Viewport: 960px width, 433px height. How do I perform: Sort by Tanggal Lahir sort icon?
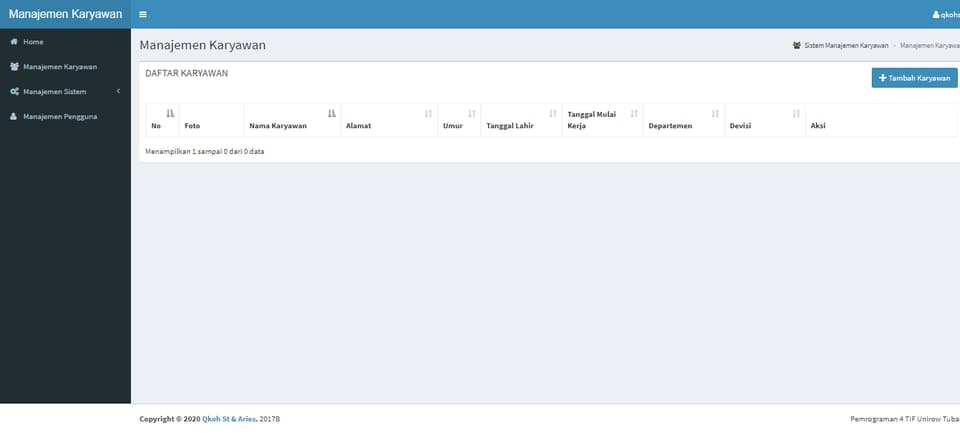553,113
